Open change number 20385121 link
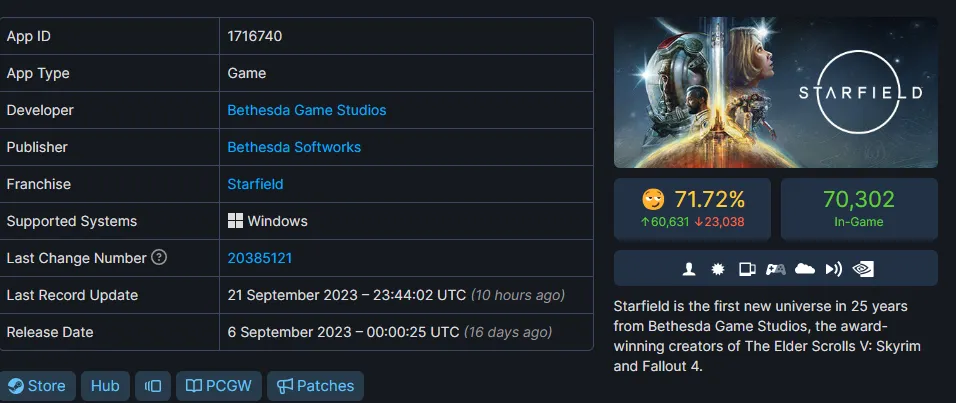The image size is (956, 403). coord(260,258)
